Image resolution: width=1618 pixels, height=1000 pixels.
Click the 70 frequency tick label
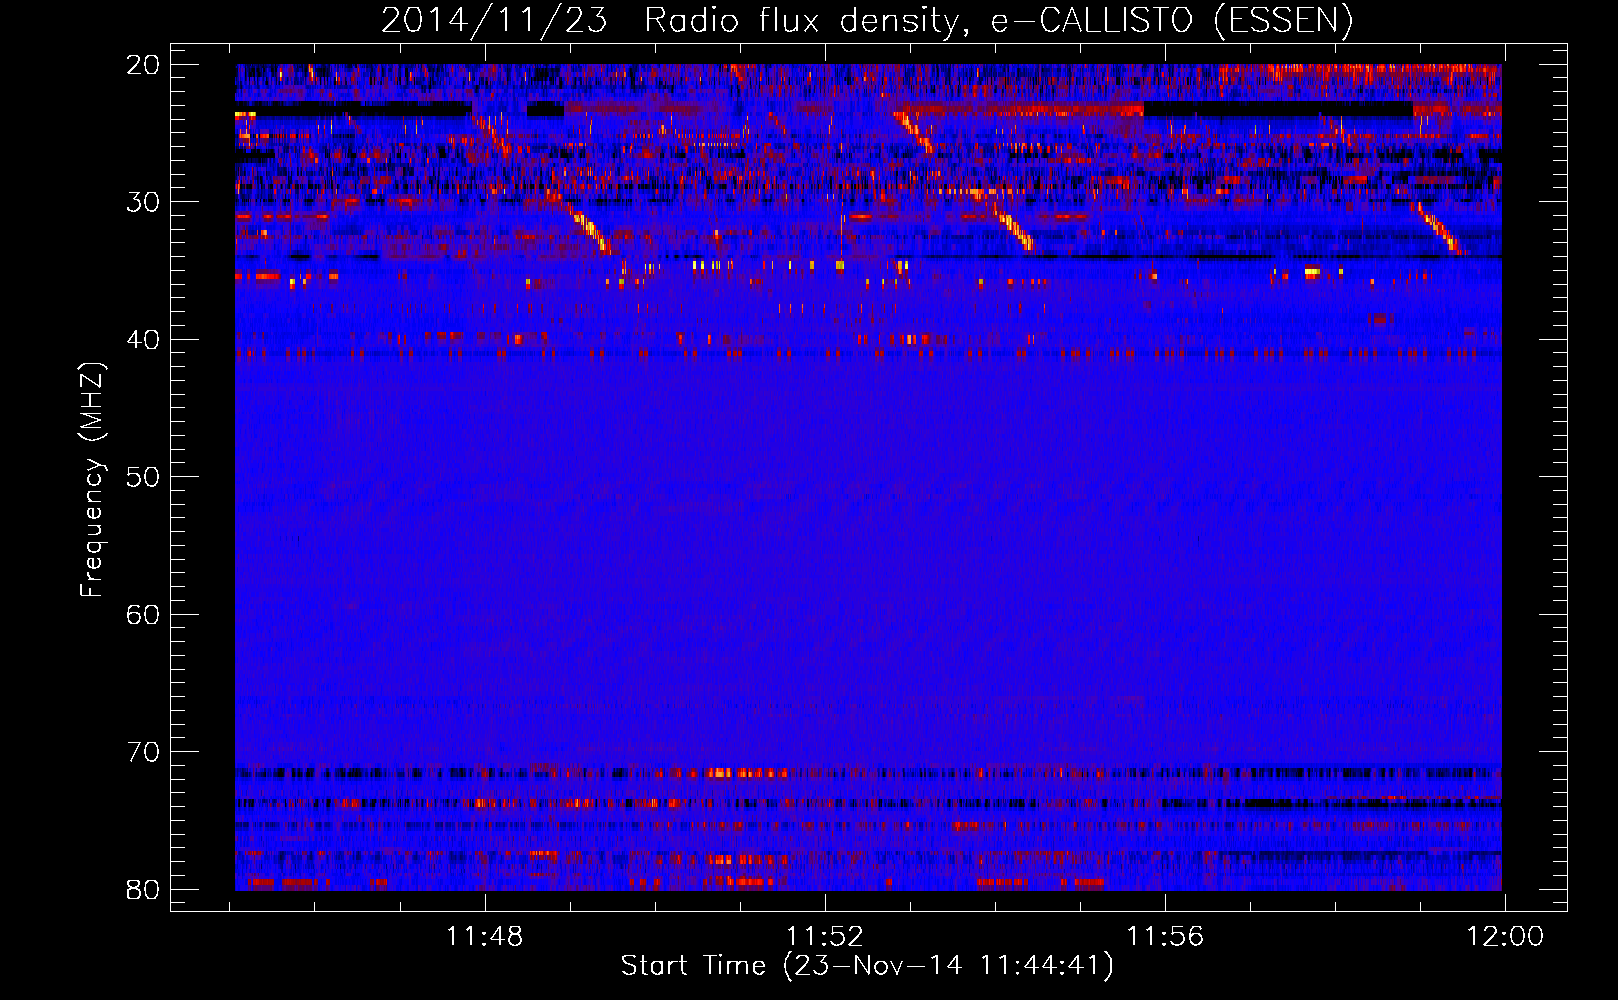(x=144, y=752)
